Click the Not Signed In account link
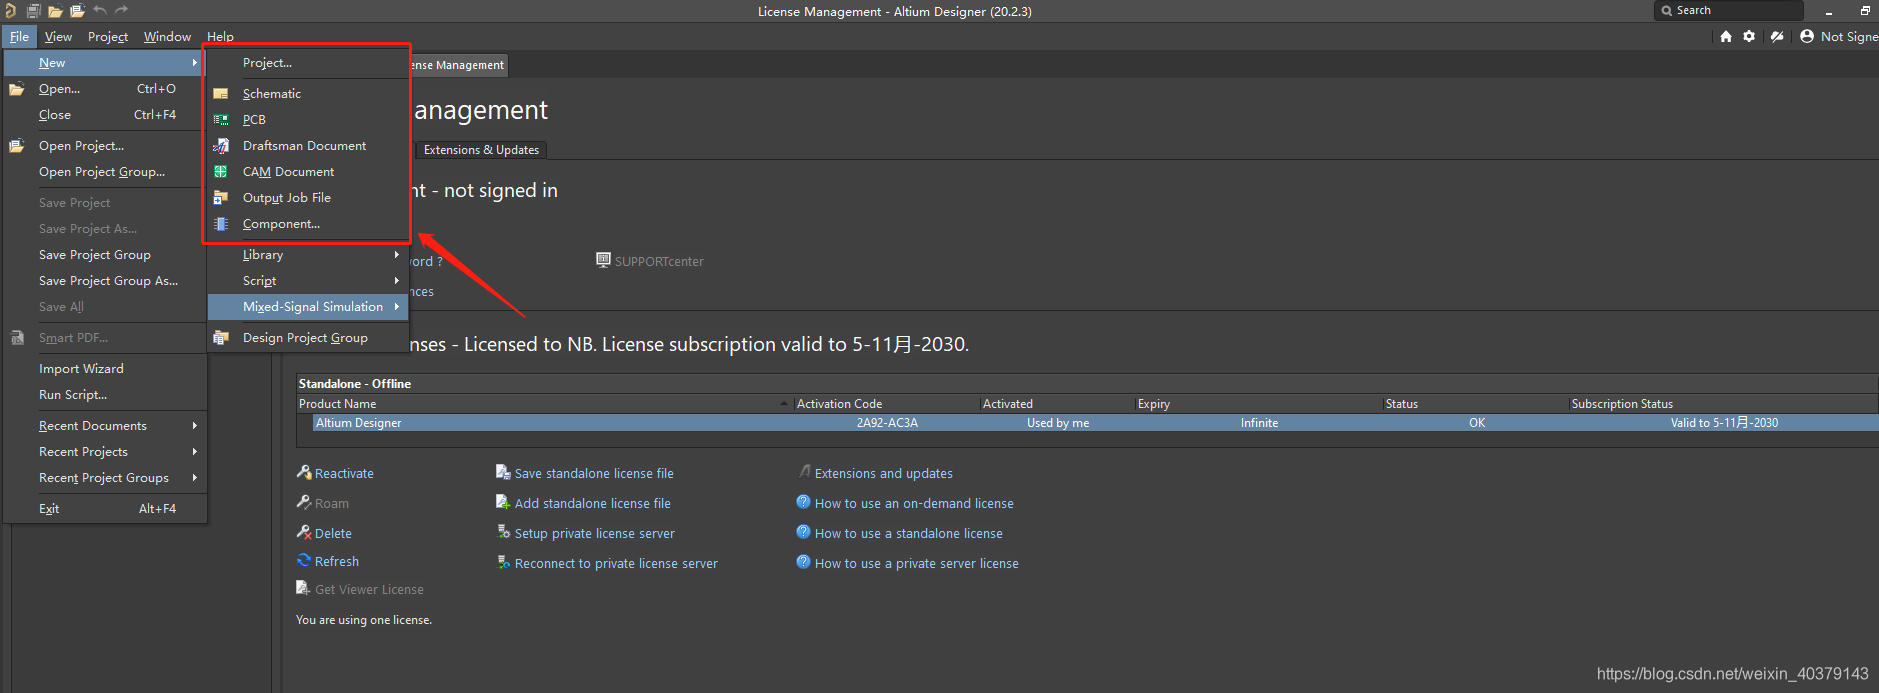Screen dimensions: 1879x693 pos(1849,36)
